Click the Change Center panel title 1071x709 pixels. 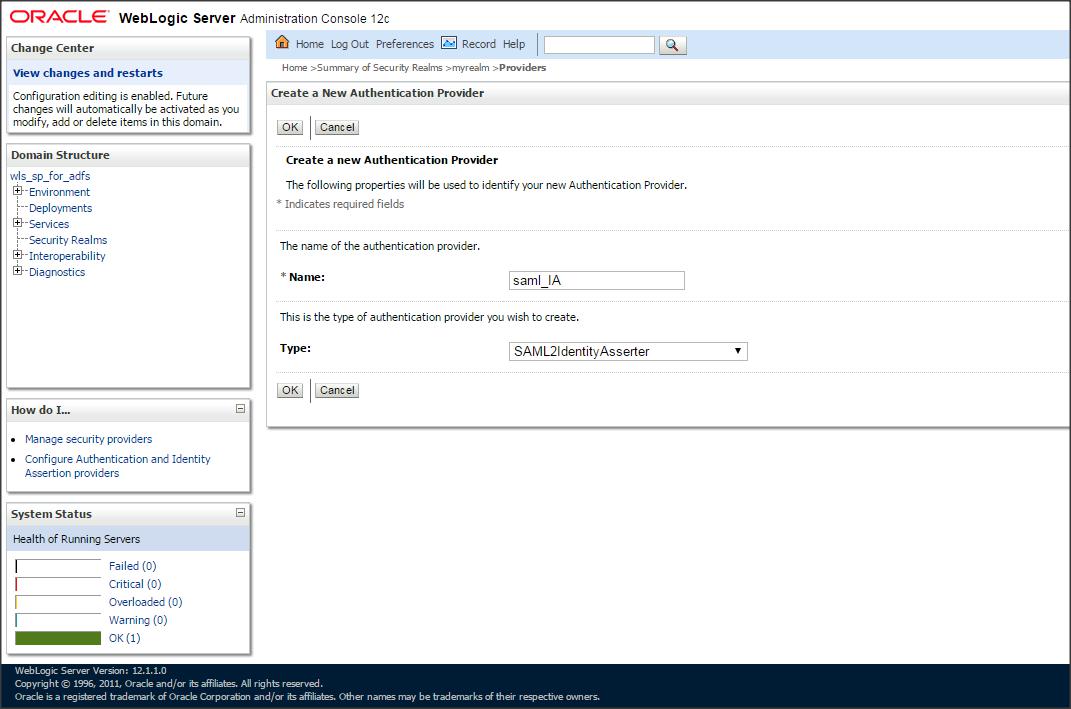pos(53,48)
